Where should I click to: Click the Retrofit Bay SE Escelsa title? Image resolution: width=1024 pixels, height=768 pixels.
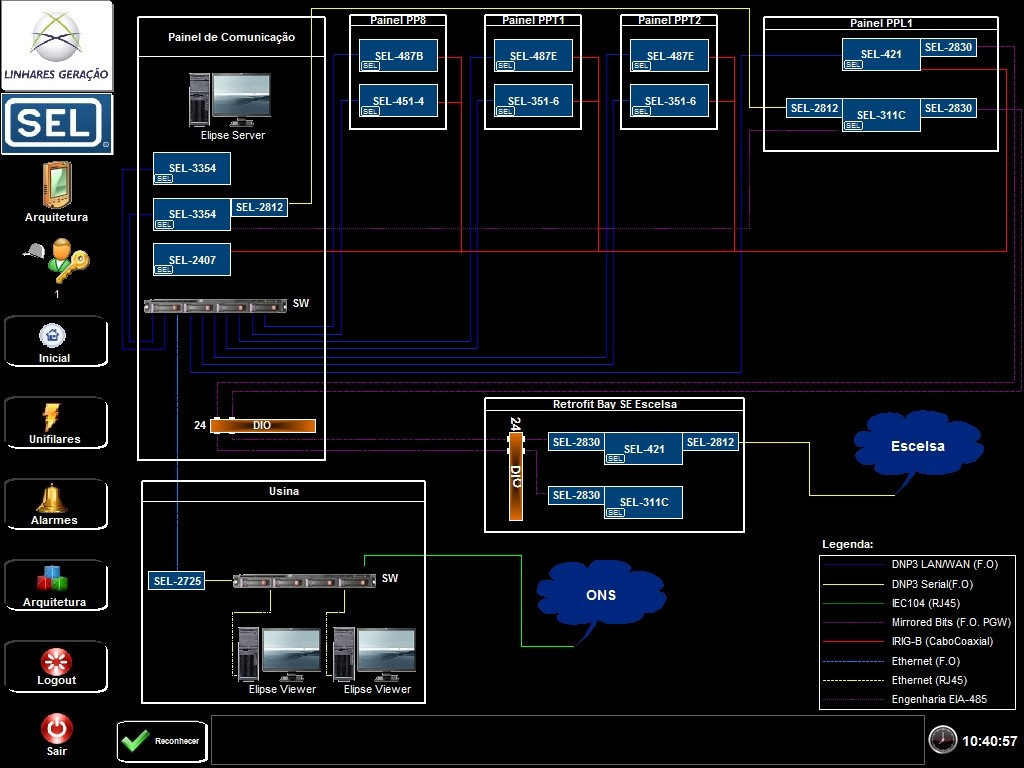pyautogui.click(x=615, y=404)
